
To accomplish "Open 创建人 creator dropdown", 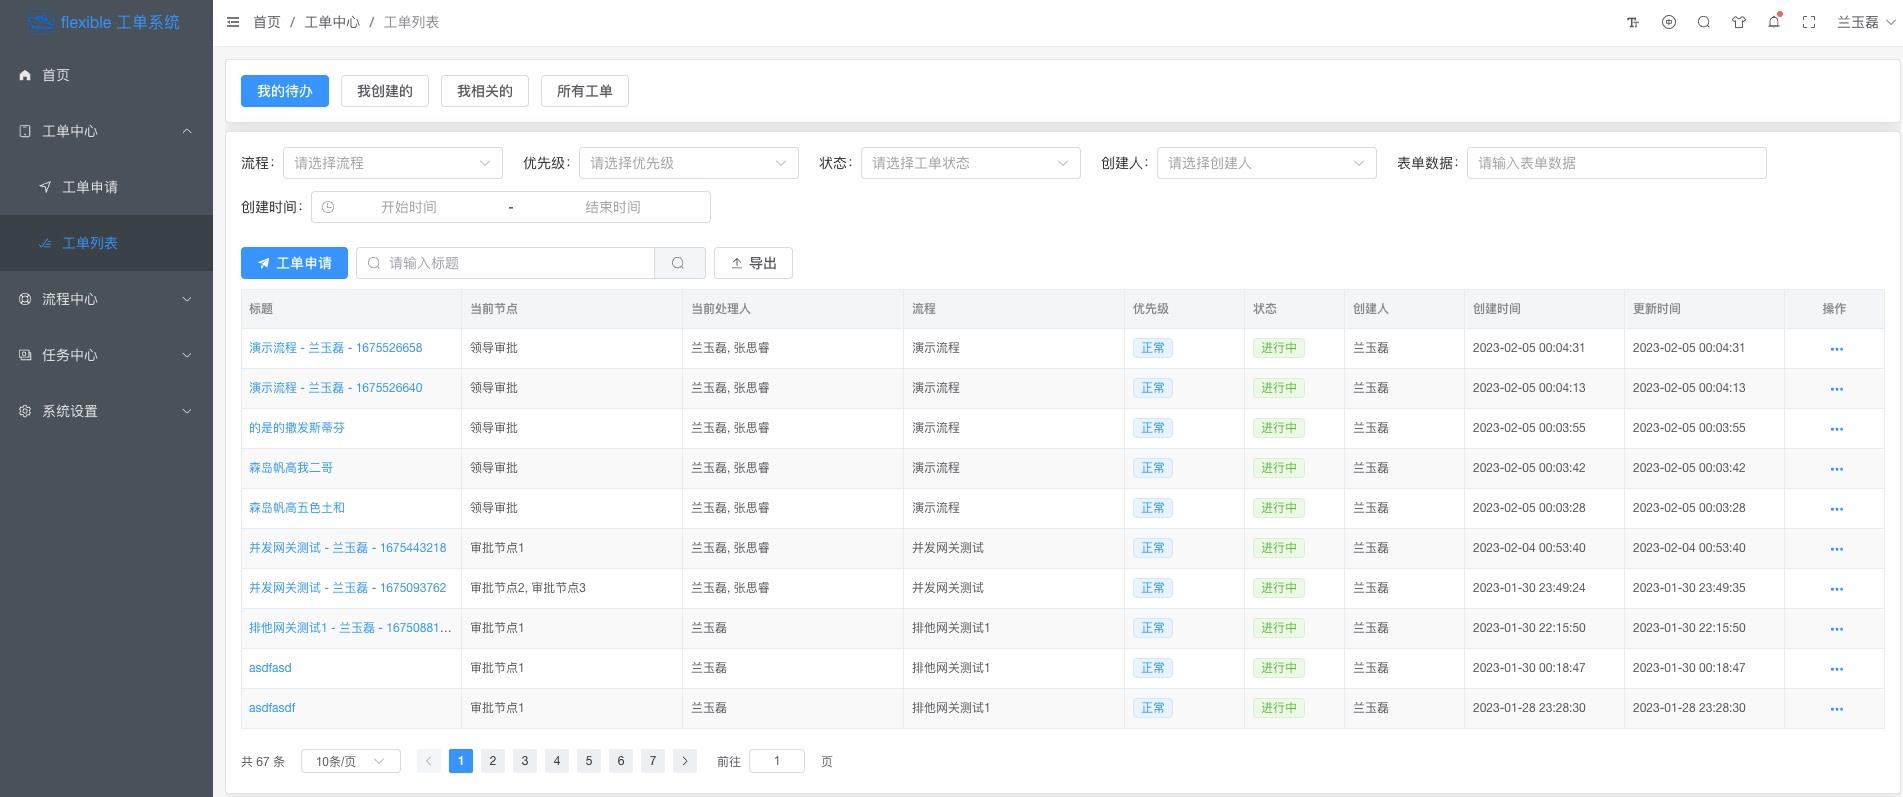I will coord(1266,163).
